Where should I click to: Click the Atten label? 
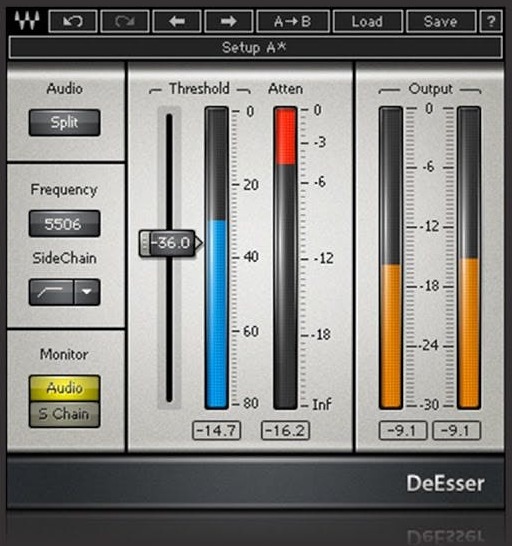285,89
